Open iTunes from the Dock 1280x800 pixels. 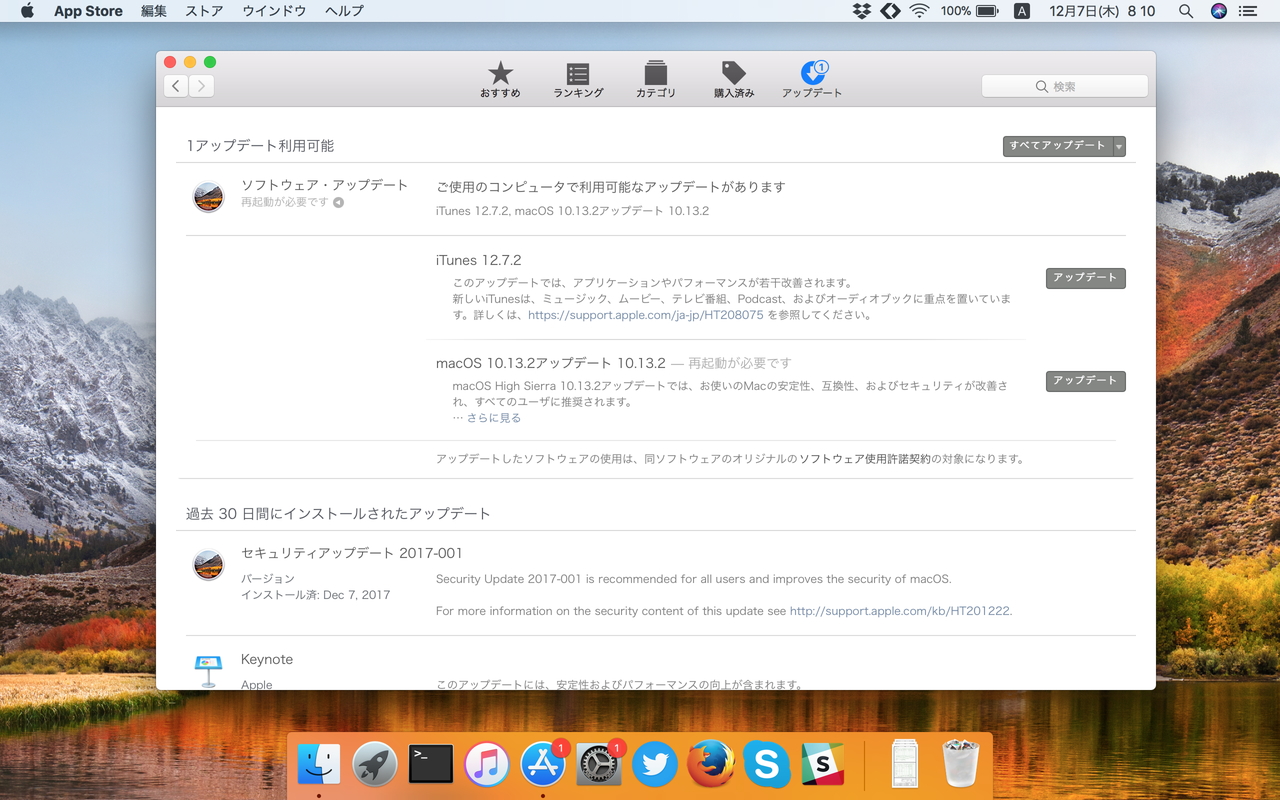pyautogui.click(x=487, y=765)
